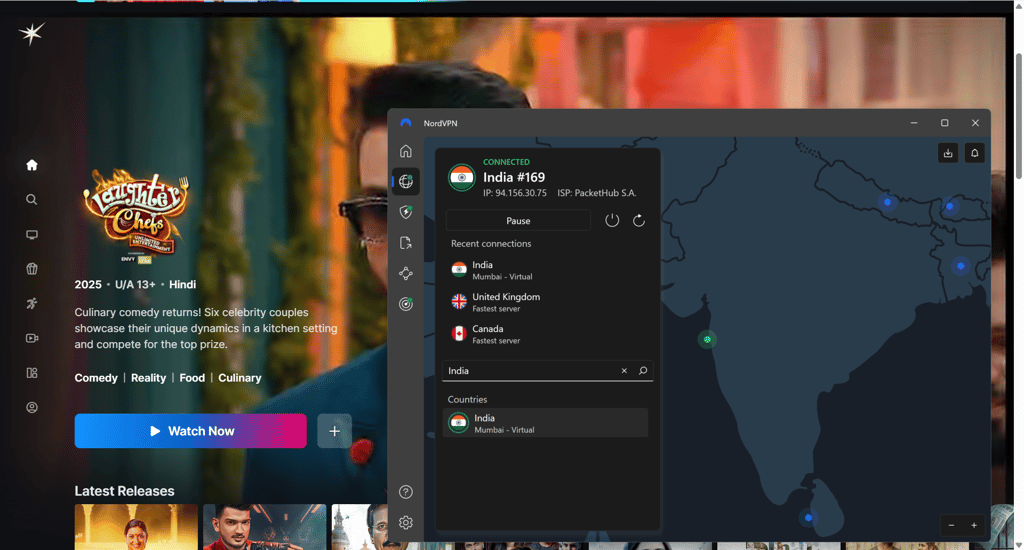The width and height of the screenshot is (1024, 550).
Task: Click Watch Now for Laughter Chefs
Action: [x=190, y=430]
